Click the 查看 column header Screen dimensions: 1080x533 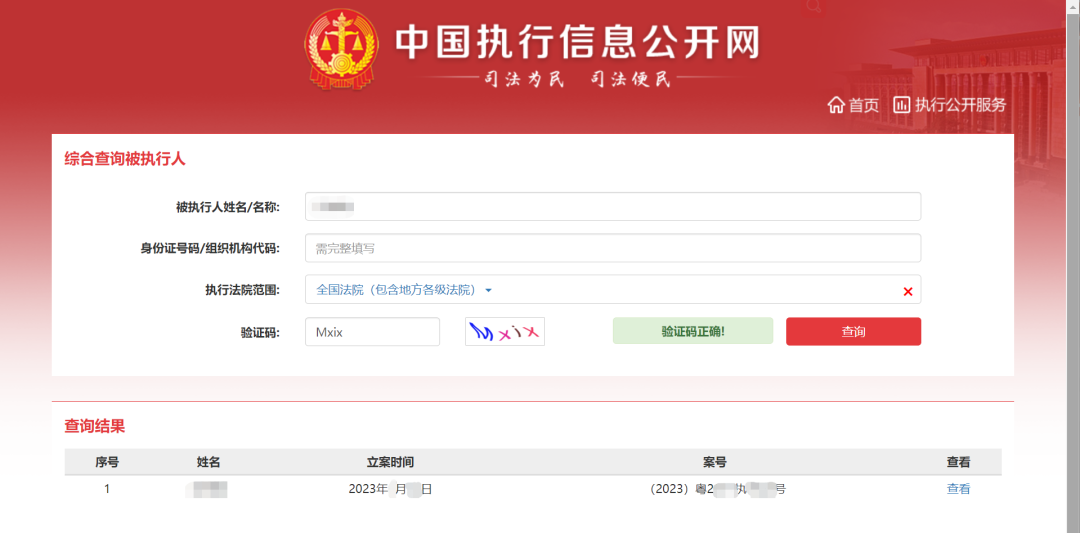coord(958,462)
